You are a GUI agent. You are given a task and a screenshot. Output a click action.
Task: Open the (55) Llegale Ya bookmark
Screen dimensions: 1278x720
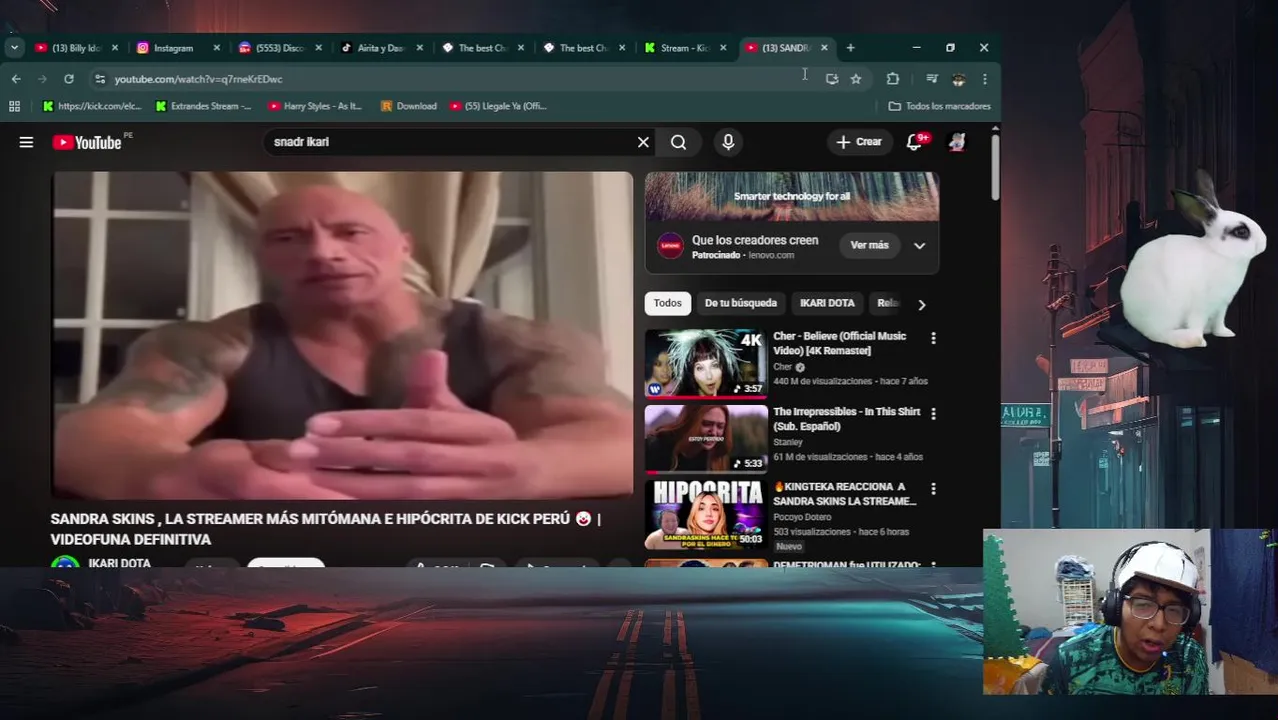[499, 106]
